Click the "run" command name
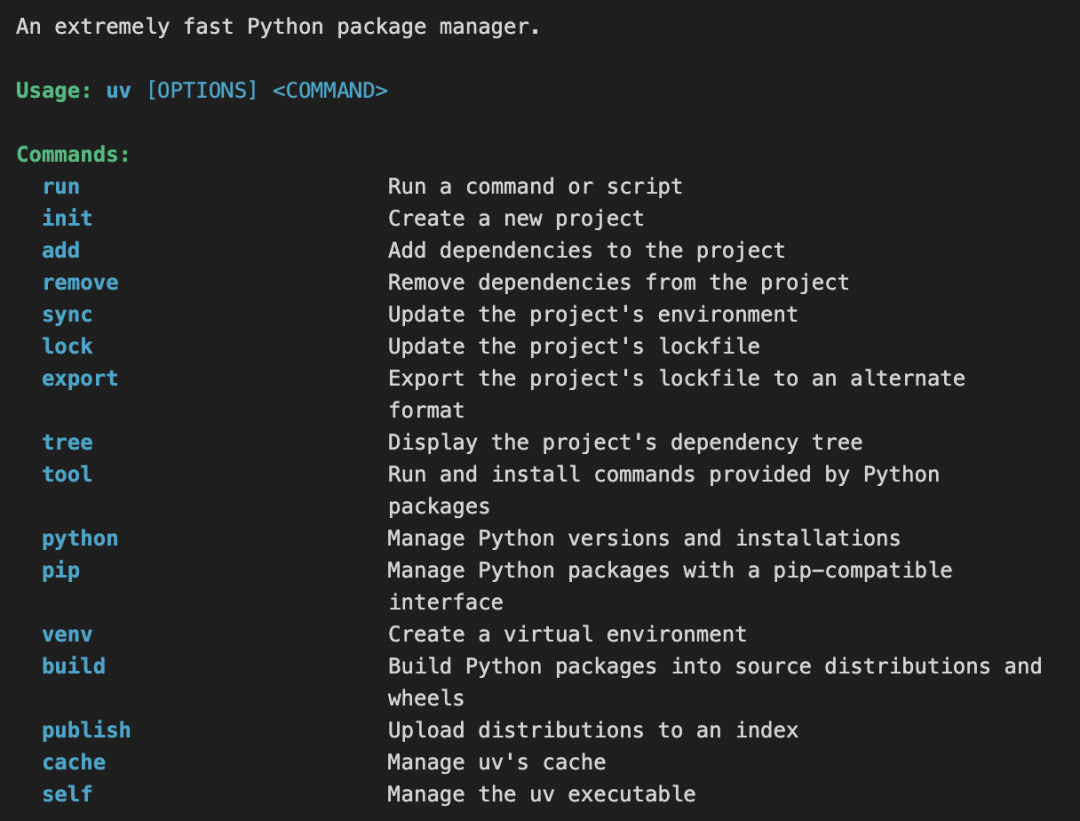1080x821 pixels. [x=61, y=187]
